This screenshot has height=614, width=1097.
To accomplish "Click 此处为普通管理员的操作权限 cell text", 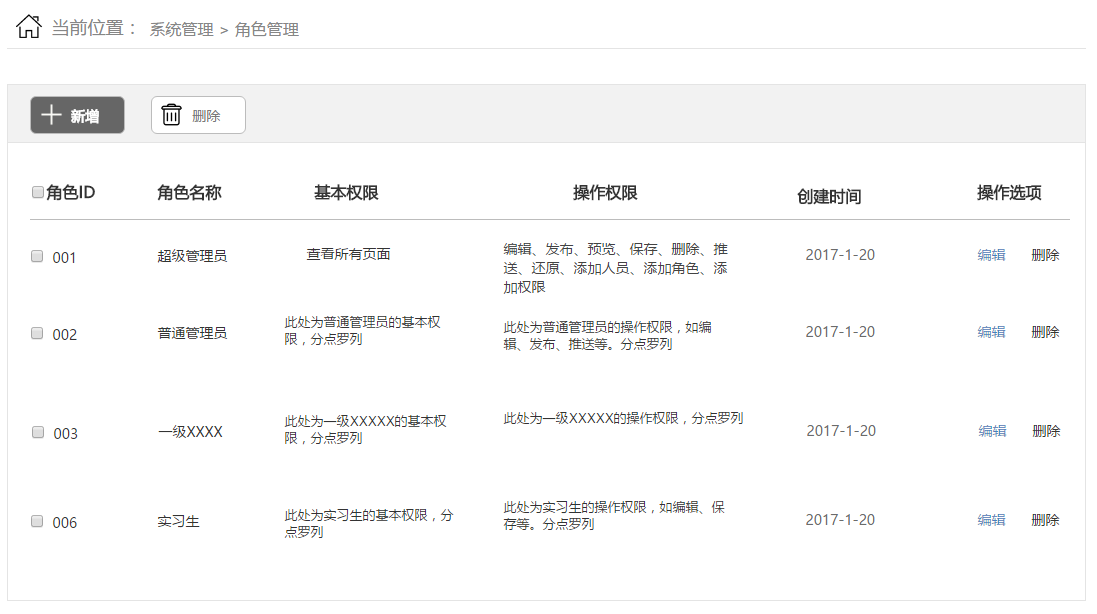I will 607,336.
